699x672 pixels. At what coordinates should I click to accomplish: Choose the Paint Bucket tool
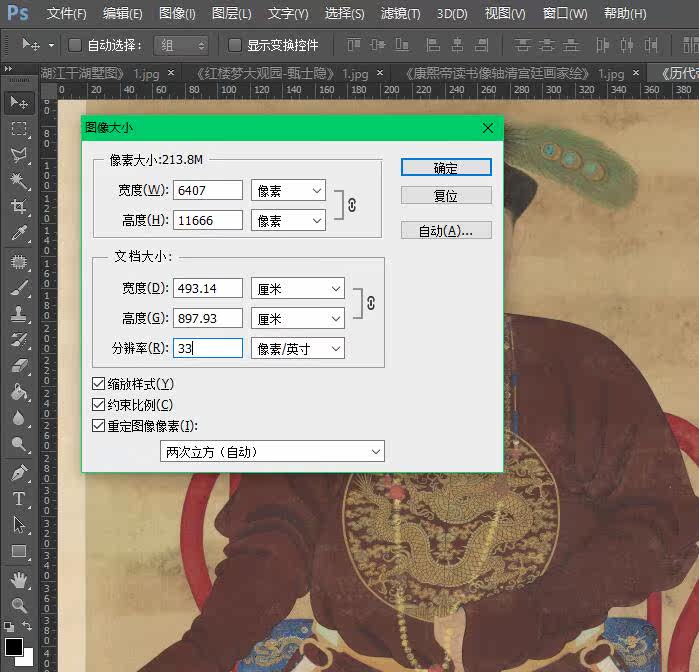(x=19, y=392)
